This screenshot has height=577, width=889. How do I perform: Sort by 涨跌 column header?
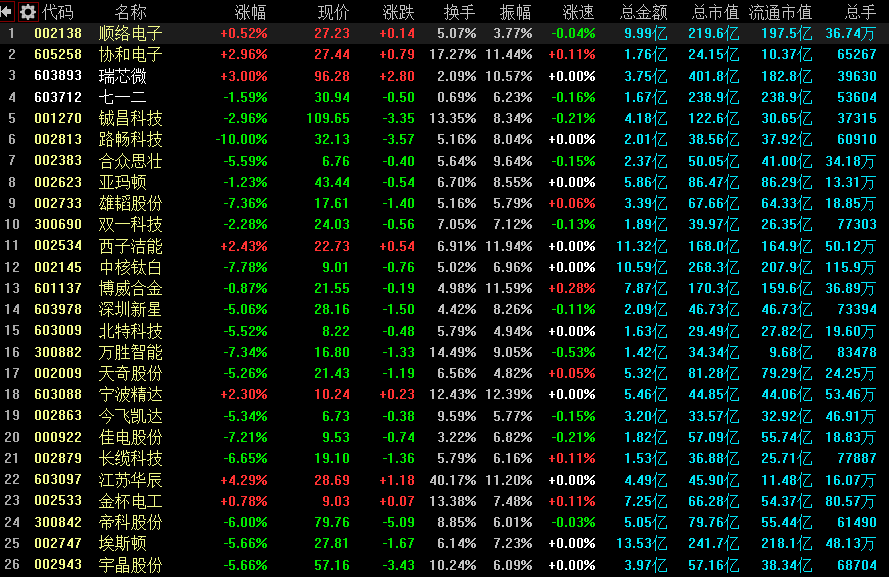pyautogui.click(x=399, y=12)
